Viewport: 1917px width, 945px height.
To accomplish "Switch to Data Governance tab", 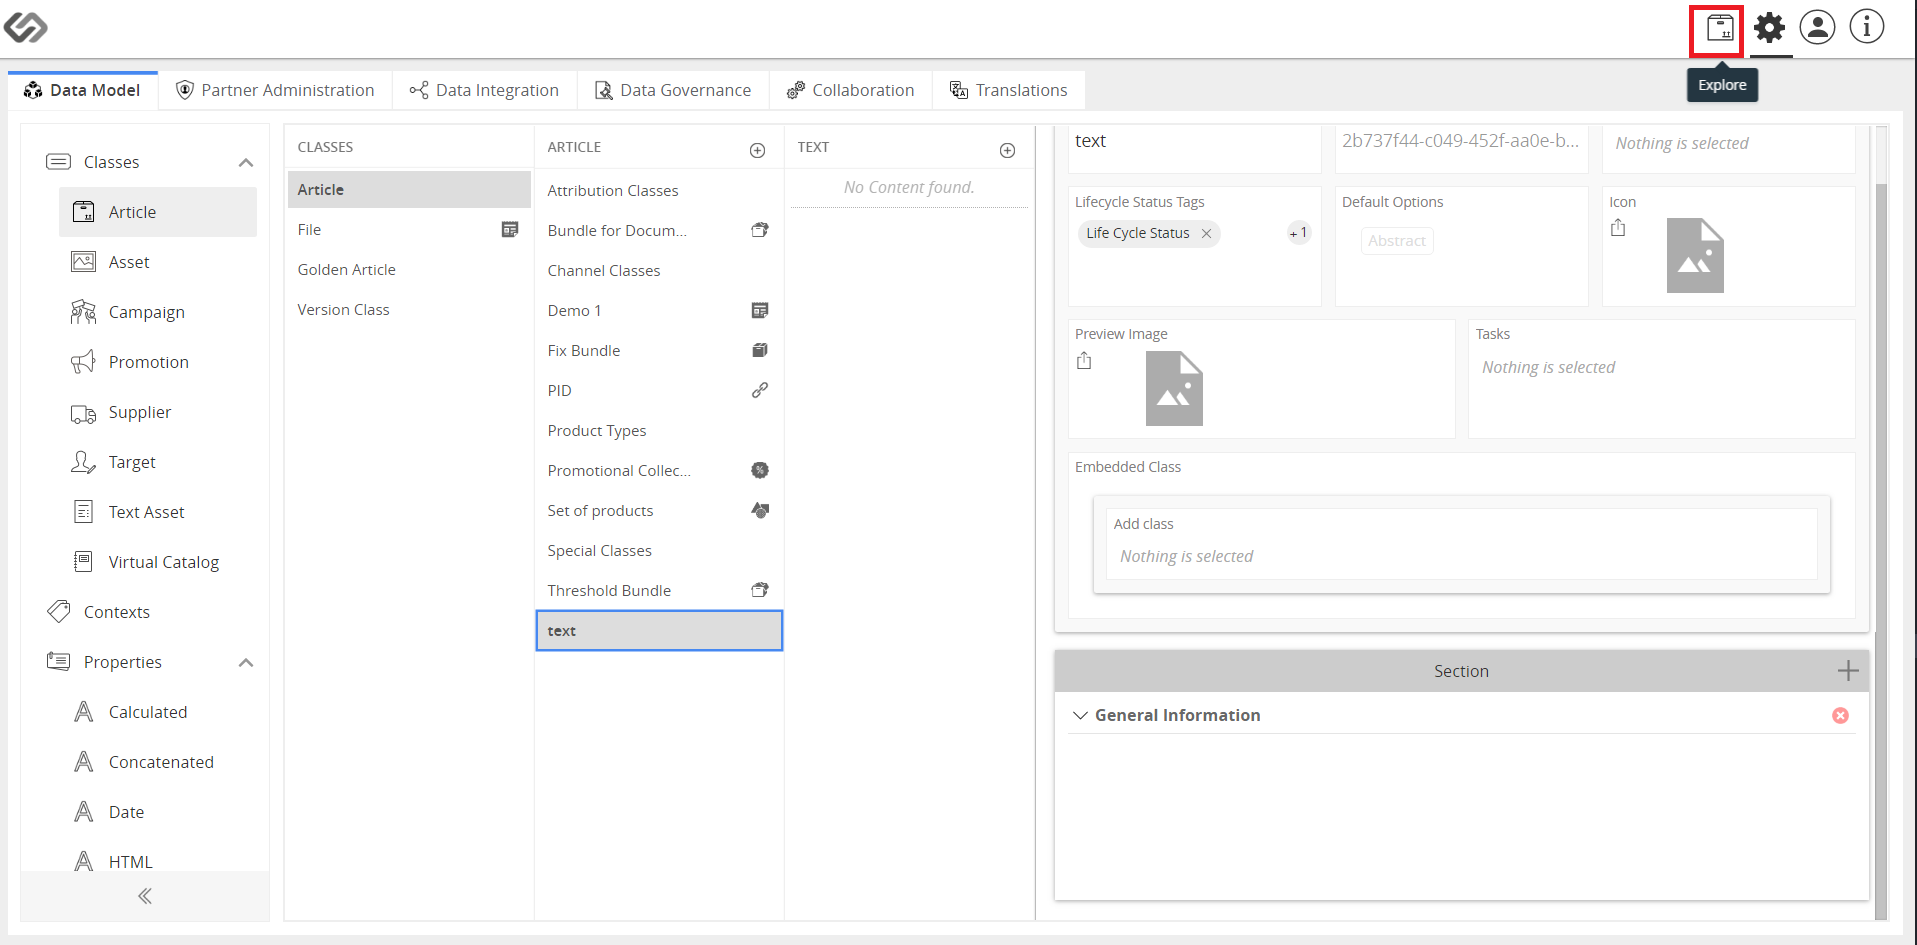I will pyautogui.click(x=672, y=90).
